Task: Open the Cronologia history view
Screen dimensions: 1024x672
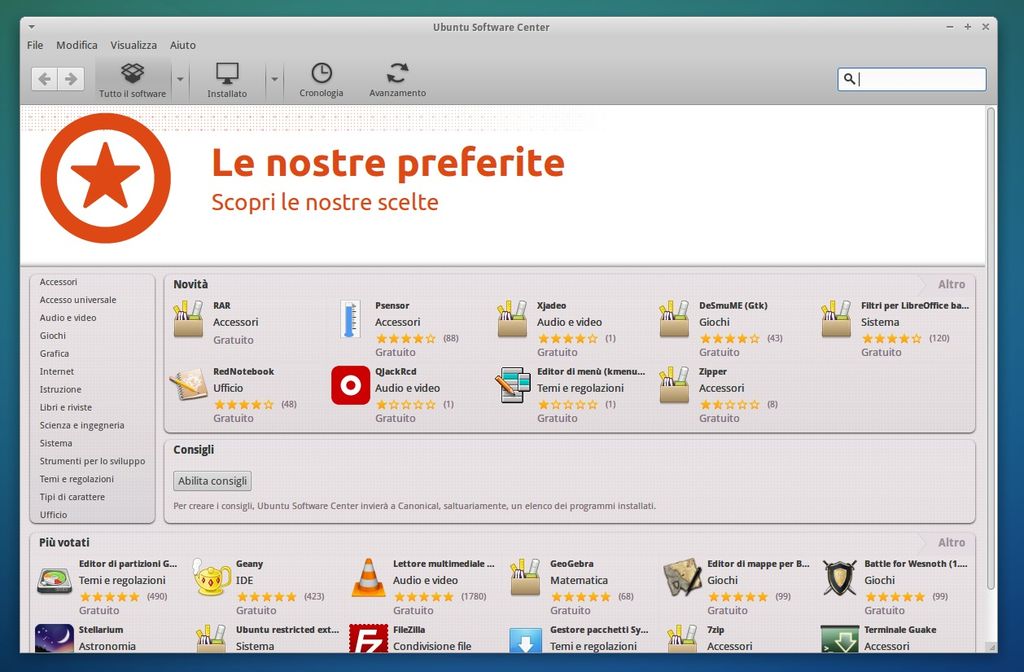Action: 321,80
